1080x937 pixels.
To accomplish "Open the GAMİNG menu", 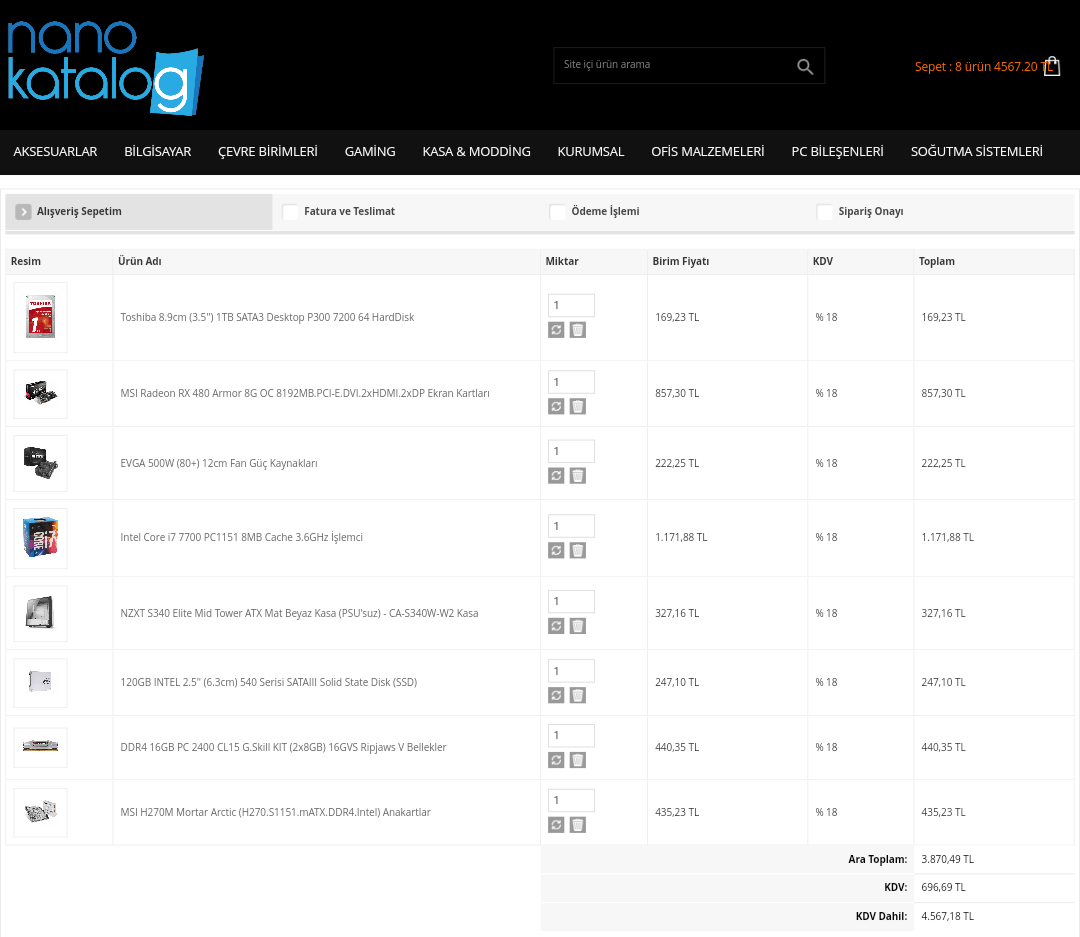I will [x=370, y=152].
